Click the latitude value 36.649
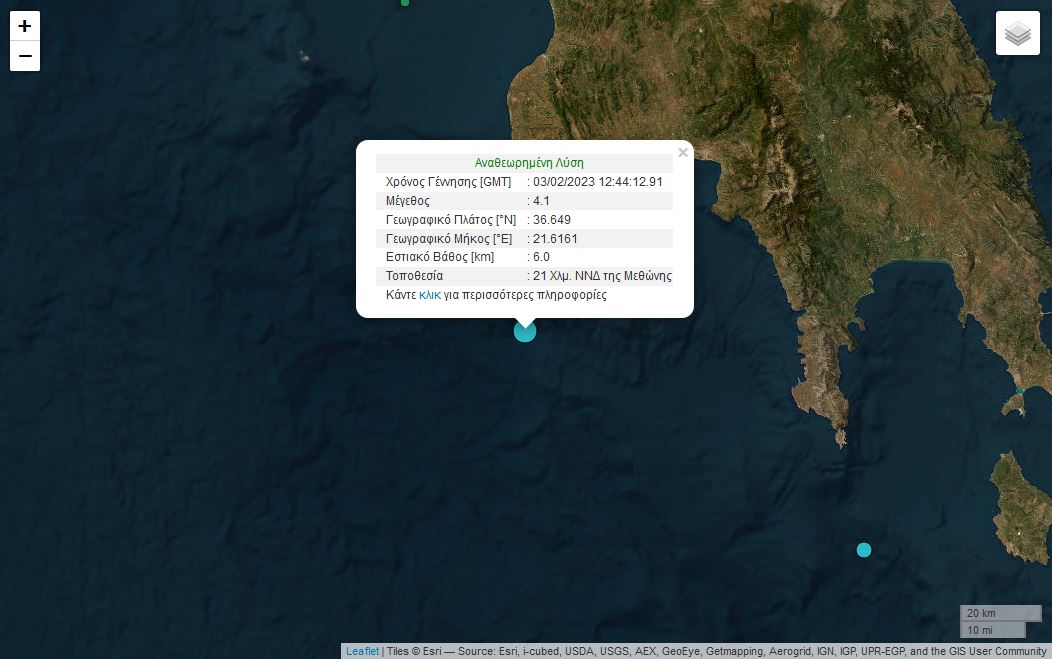 [x=552, y=219]
